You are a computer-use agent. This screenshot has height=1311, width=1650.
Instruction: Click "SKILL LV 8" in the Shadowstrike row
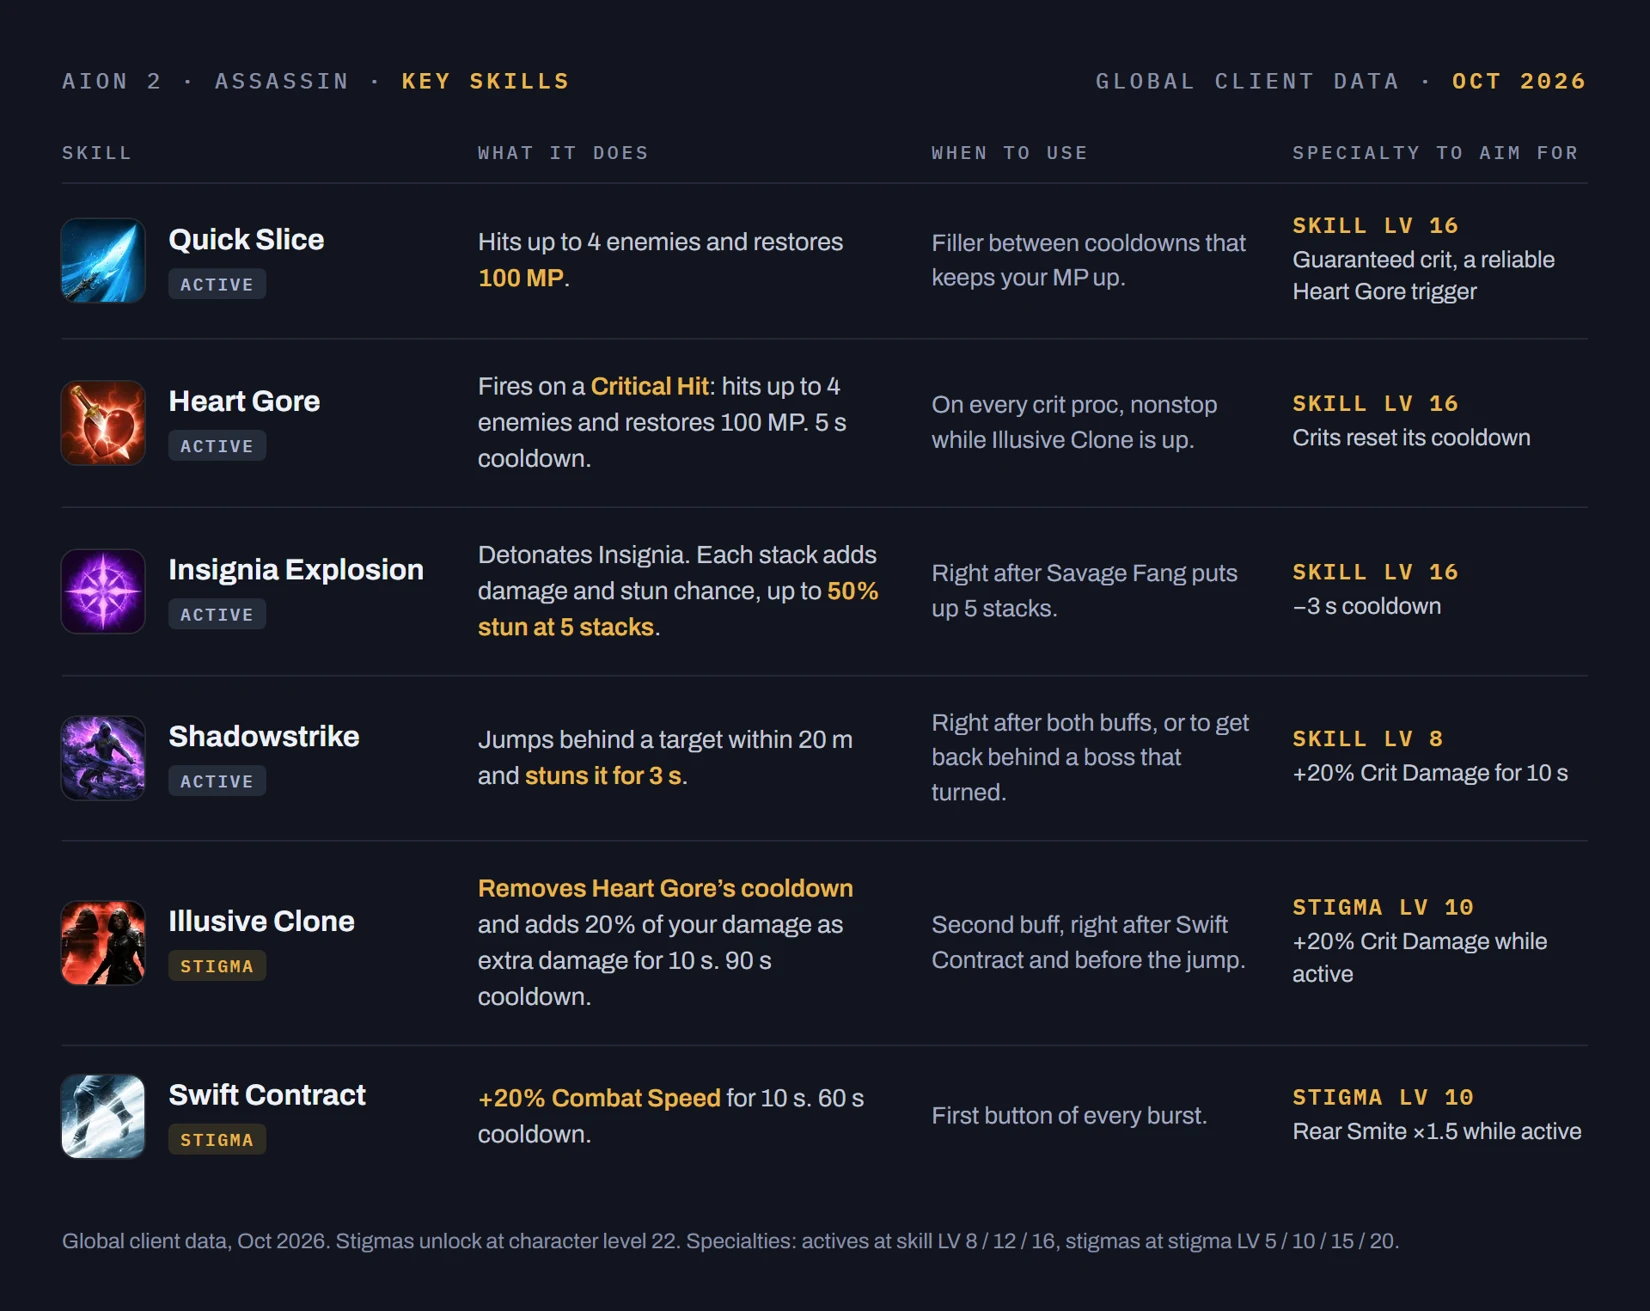(x=1367, y=739)
